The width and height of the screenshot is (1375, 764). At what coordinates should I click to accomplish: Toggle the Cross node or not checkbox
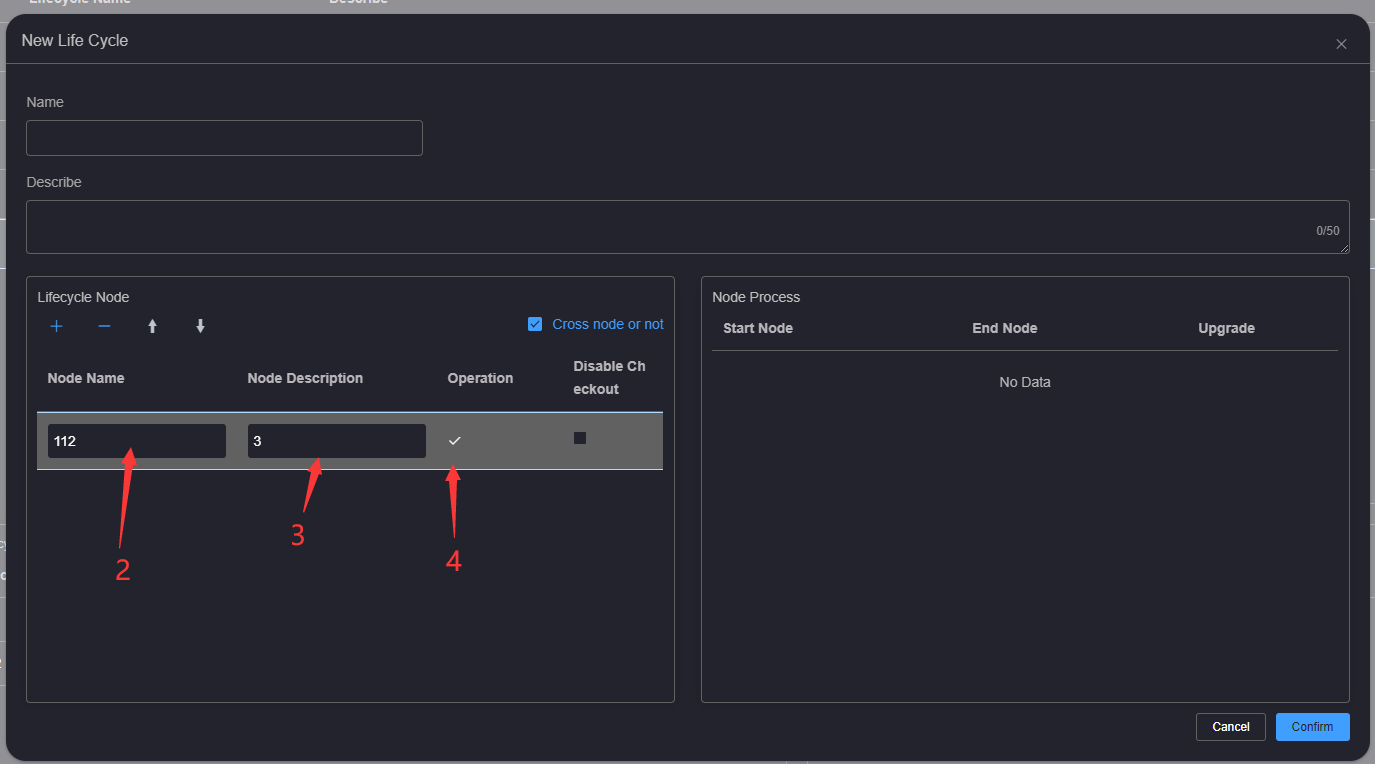click(535, 324)
